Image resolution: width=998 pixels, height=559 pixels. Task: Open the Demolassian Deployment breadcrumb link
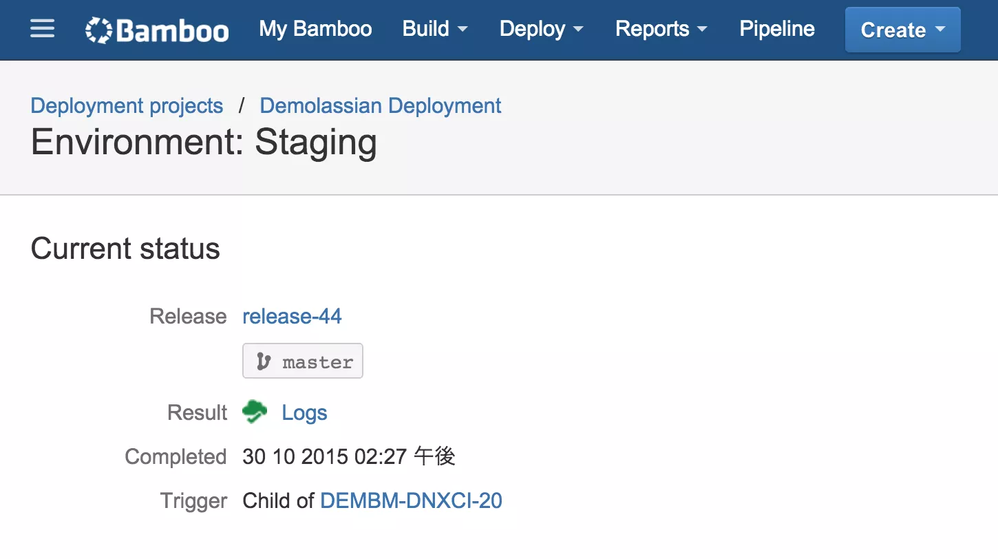pos(380,106)
